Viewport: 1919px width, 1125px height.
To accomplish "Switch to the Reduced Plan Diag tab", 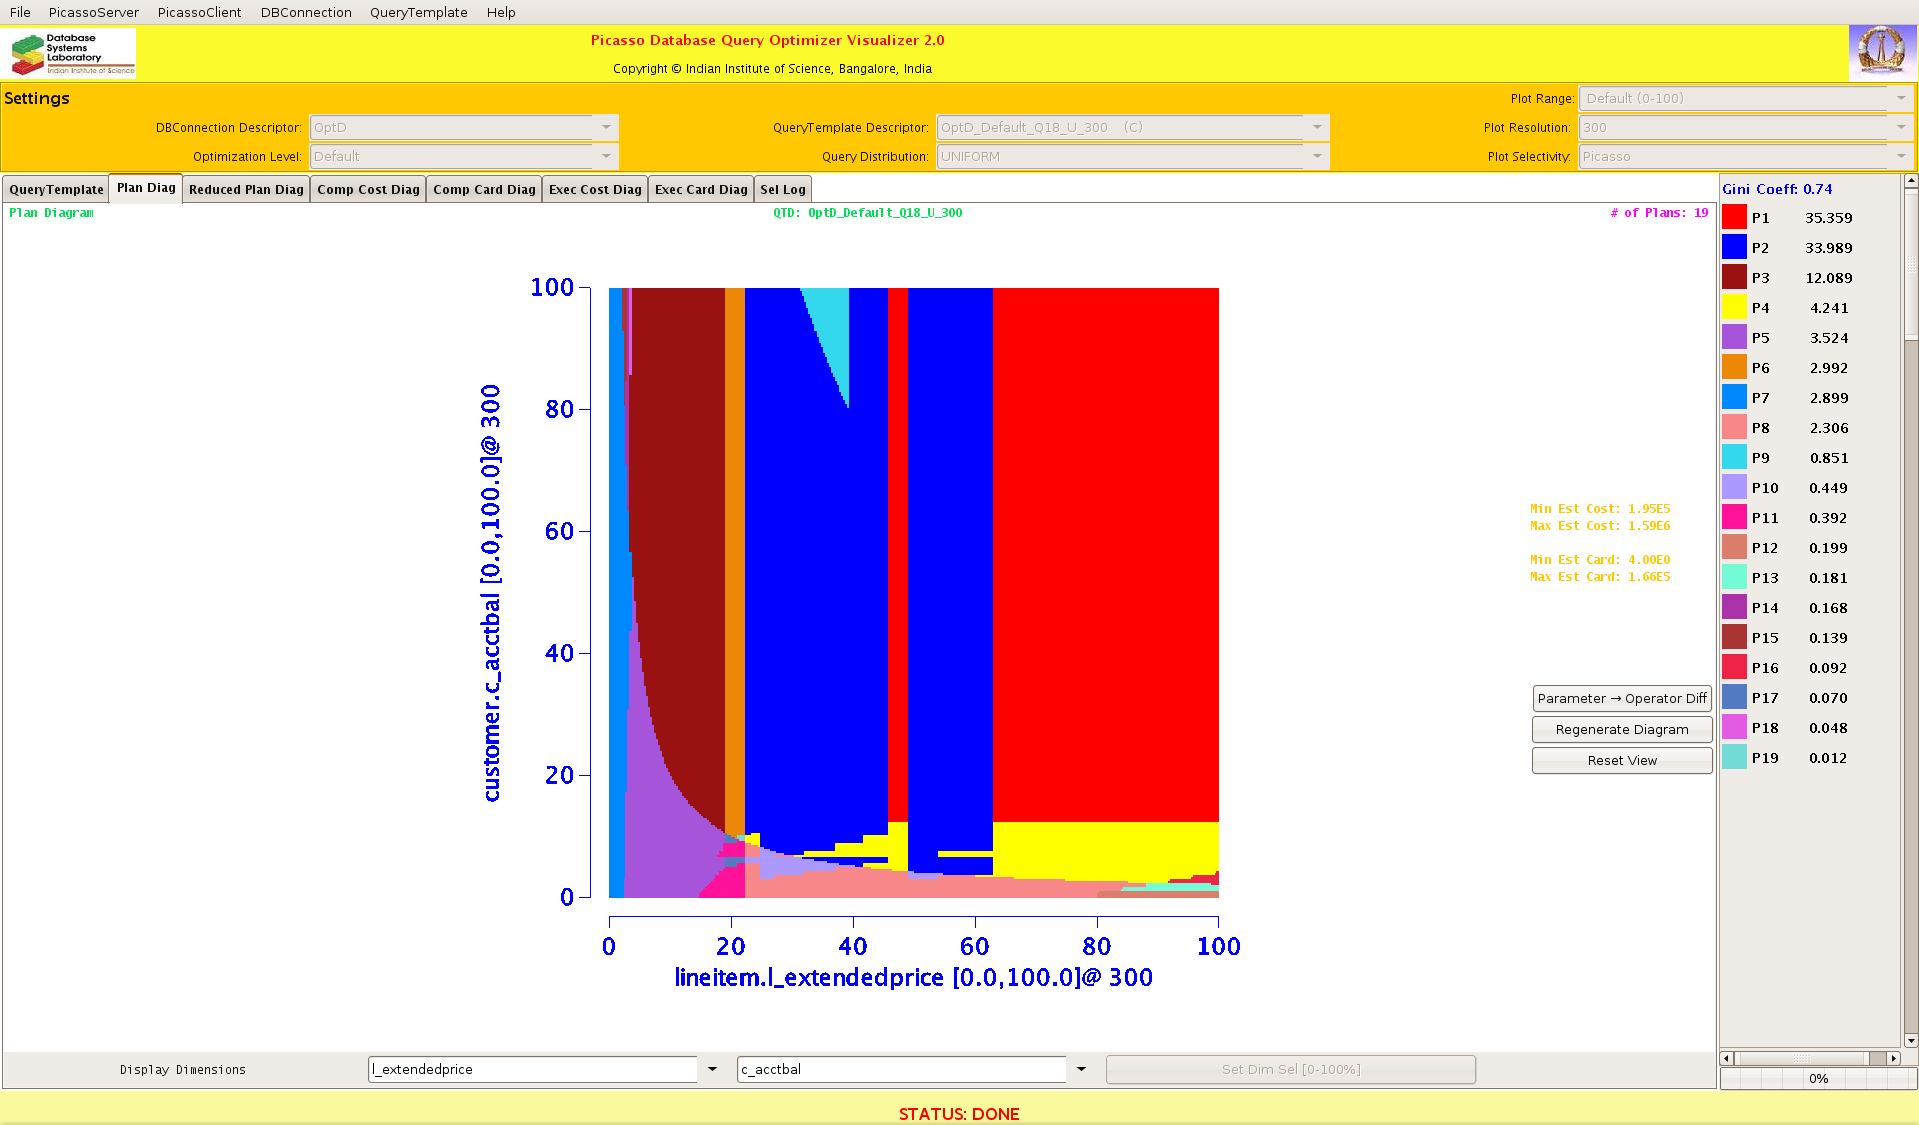I will (246, 189).
